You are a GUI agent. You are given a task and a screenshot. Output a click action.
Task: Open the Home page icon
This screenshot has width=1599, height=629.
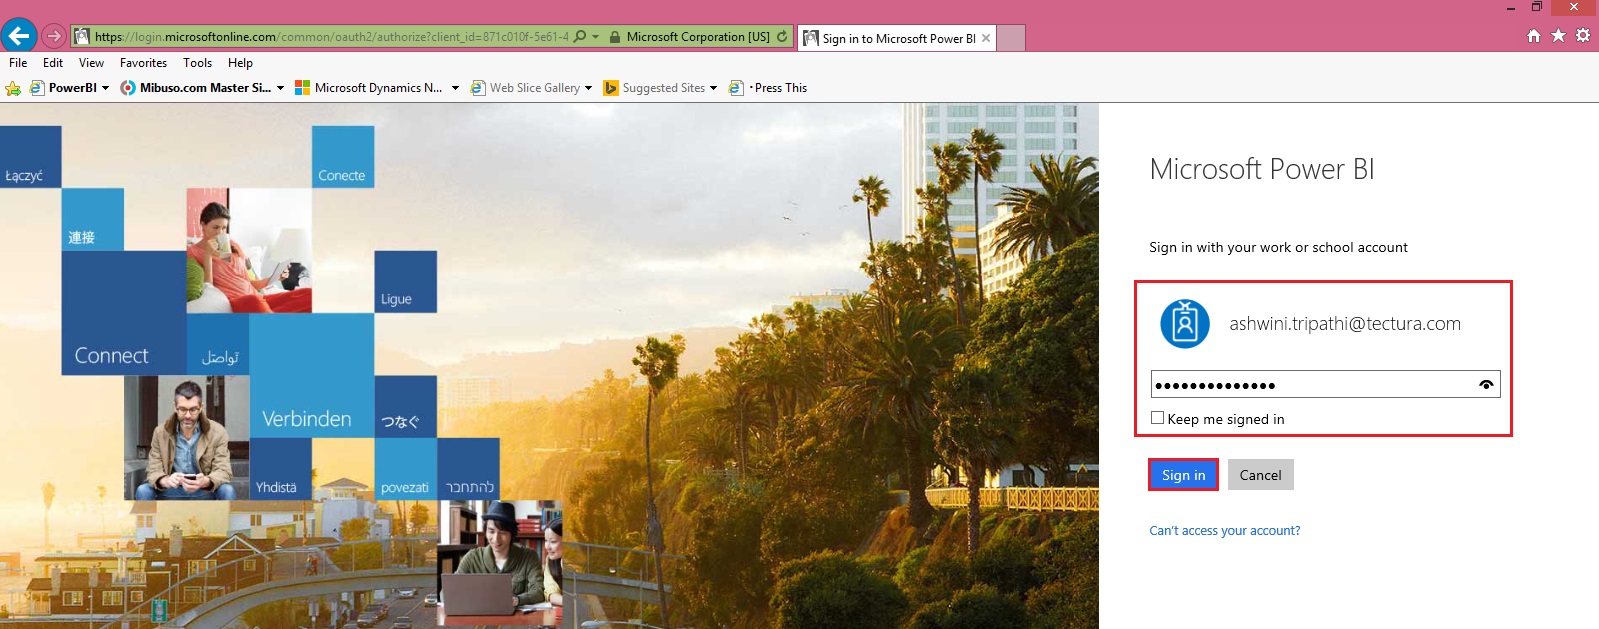1534,36
